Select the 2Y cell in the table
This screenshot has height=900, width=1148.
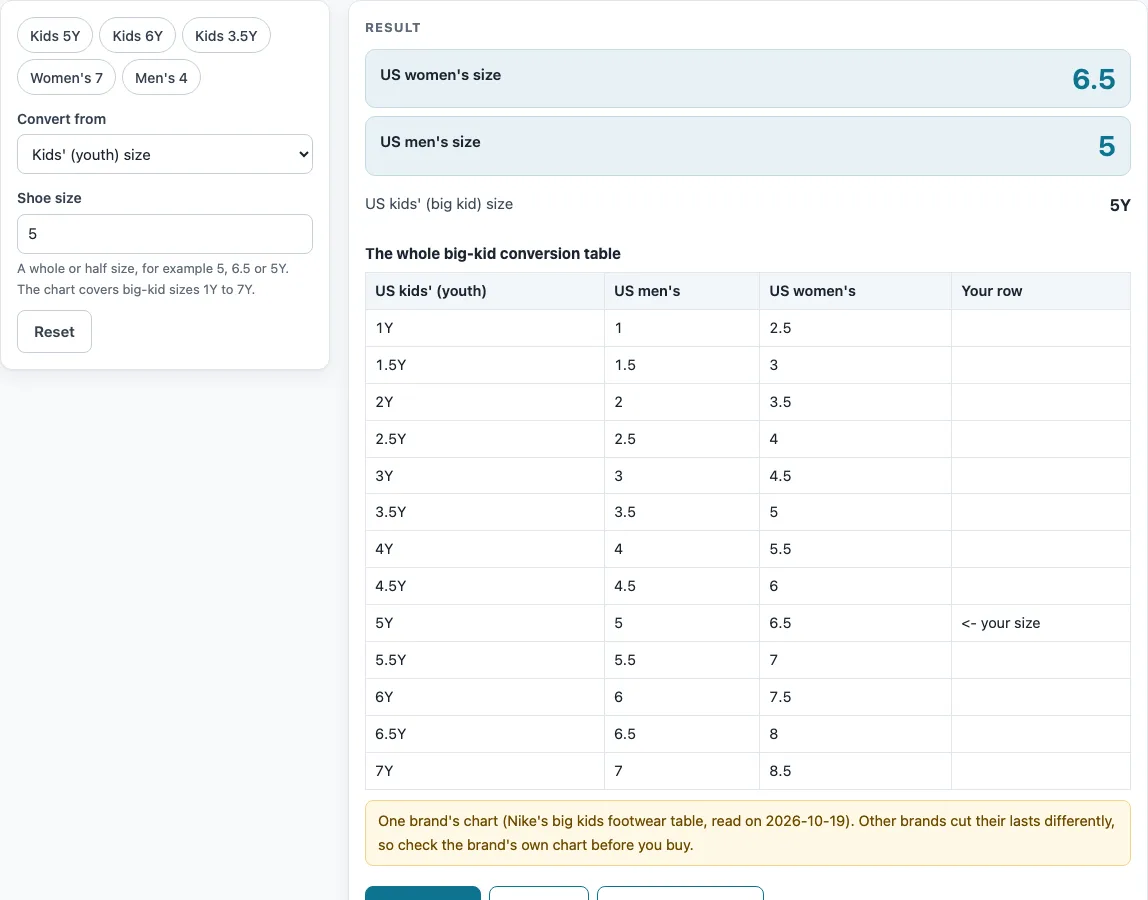point(485,402)
